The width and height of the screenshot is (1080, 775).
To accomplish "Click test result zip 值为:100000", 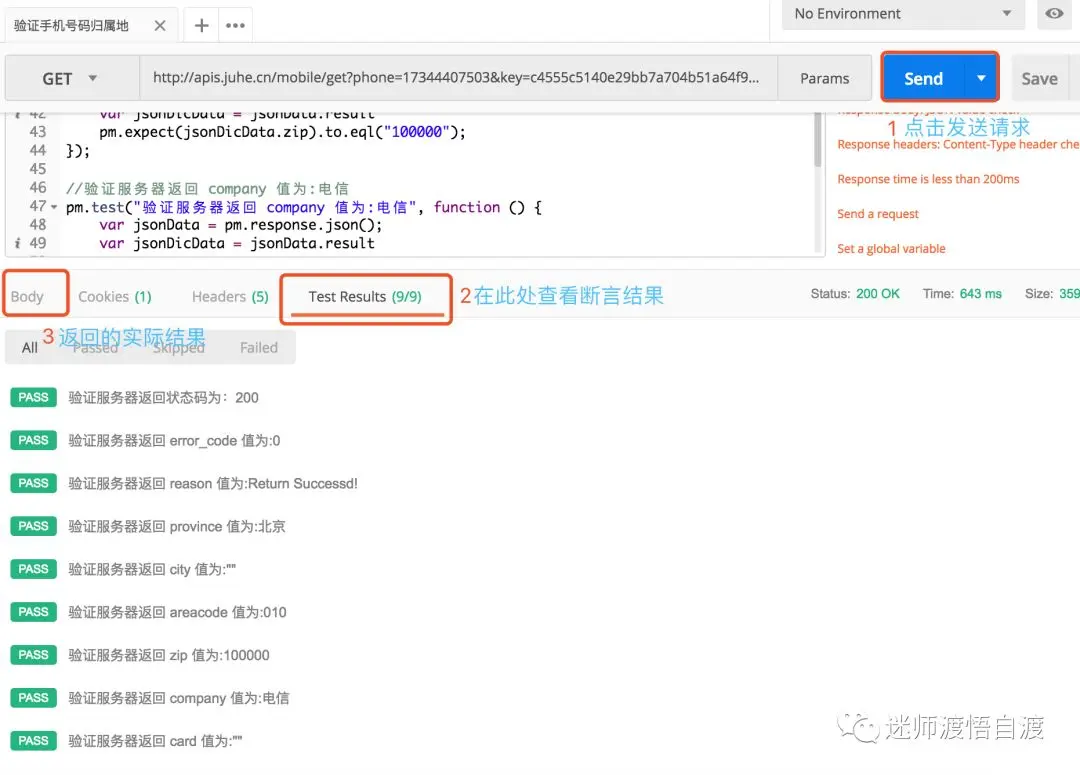I will [169, 655].
